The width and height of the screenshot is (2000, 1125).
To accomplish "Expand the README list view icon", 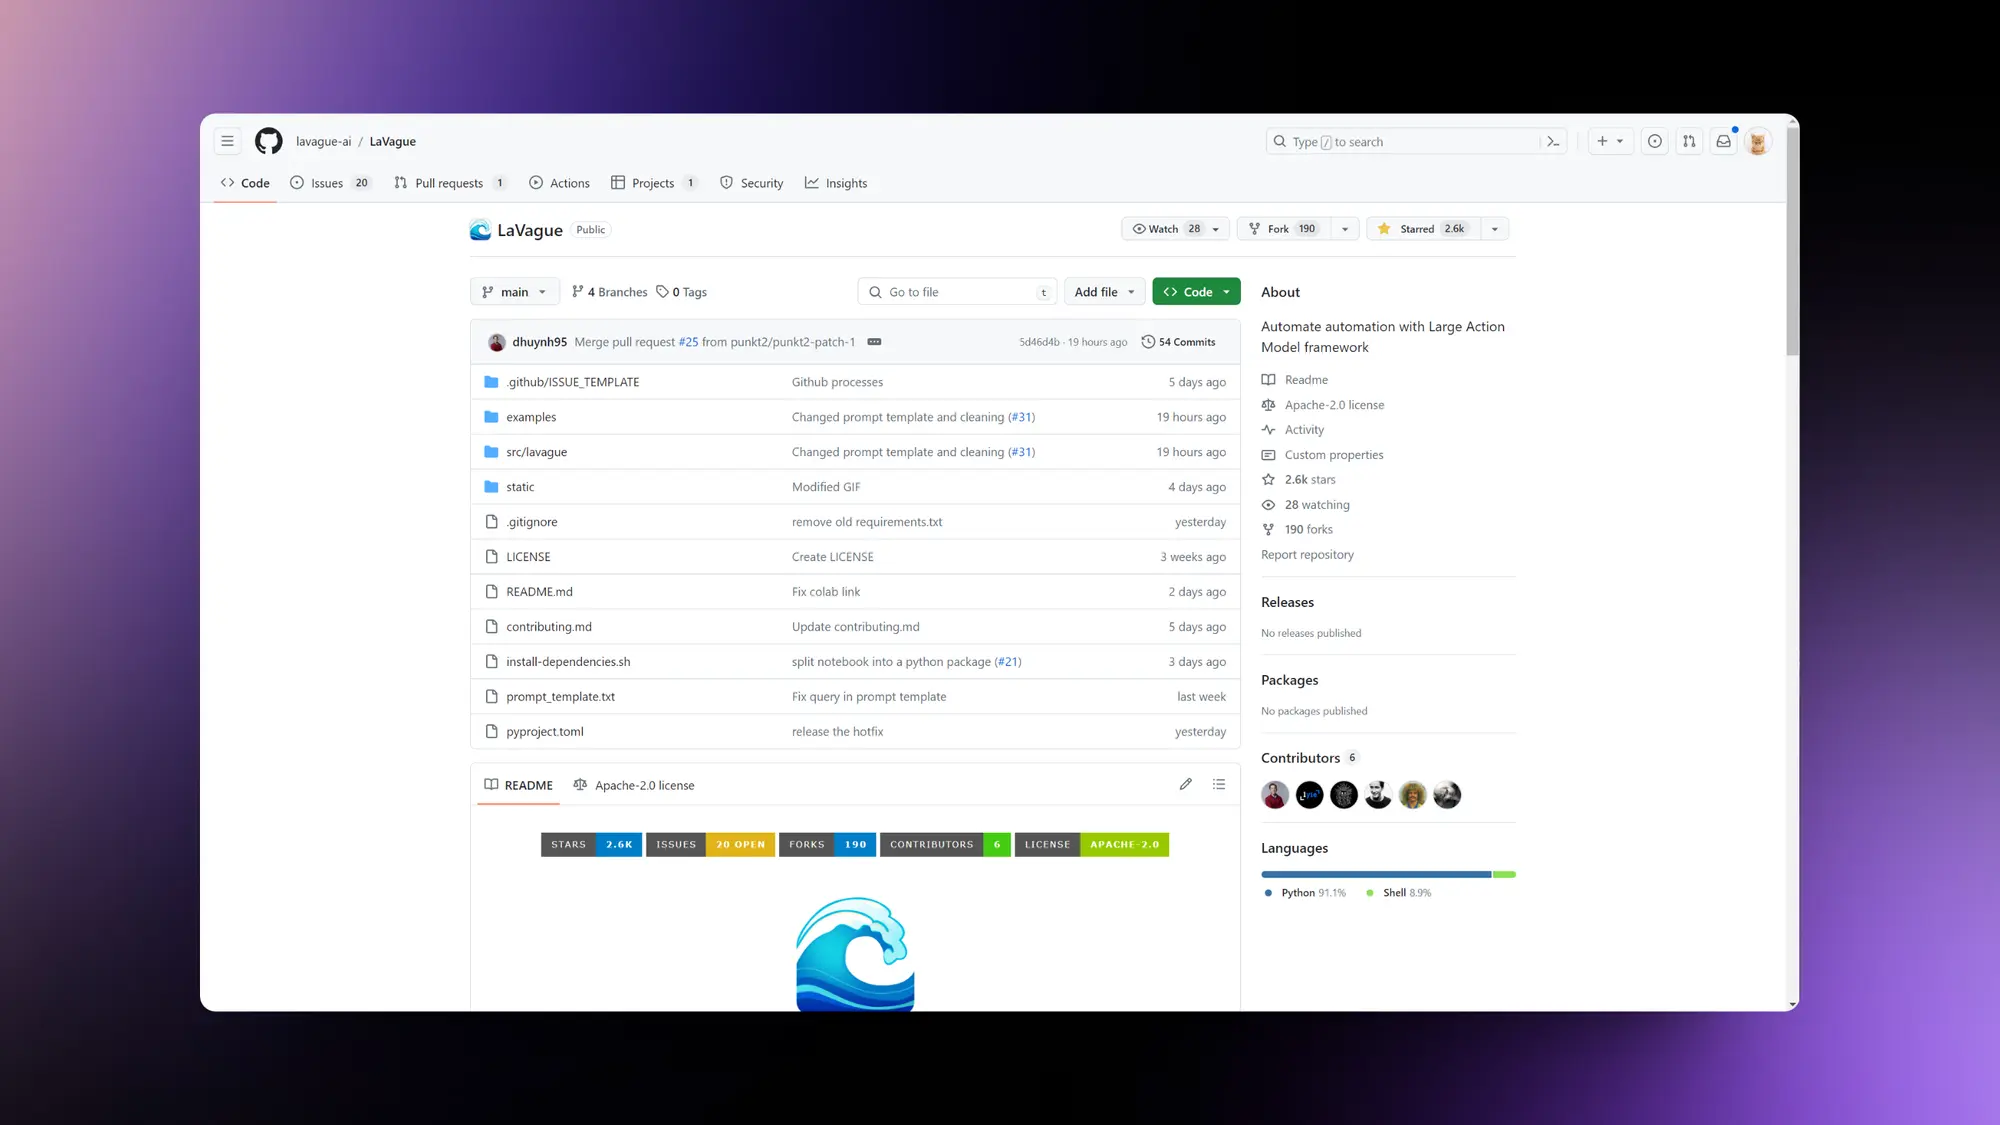I will tap(1218, 783).
